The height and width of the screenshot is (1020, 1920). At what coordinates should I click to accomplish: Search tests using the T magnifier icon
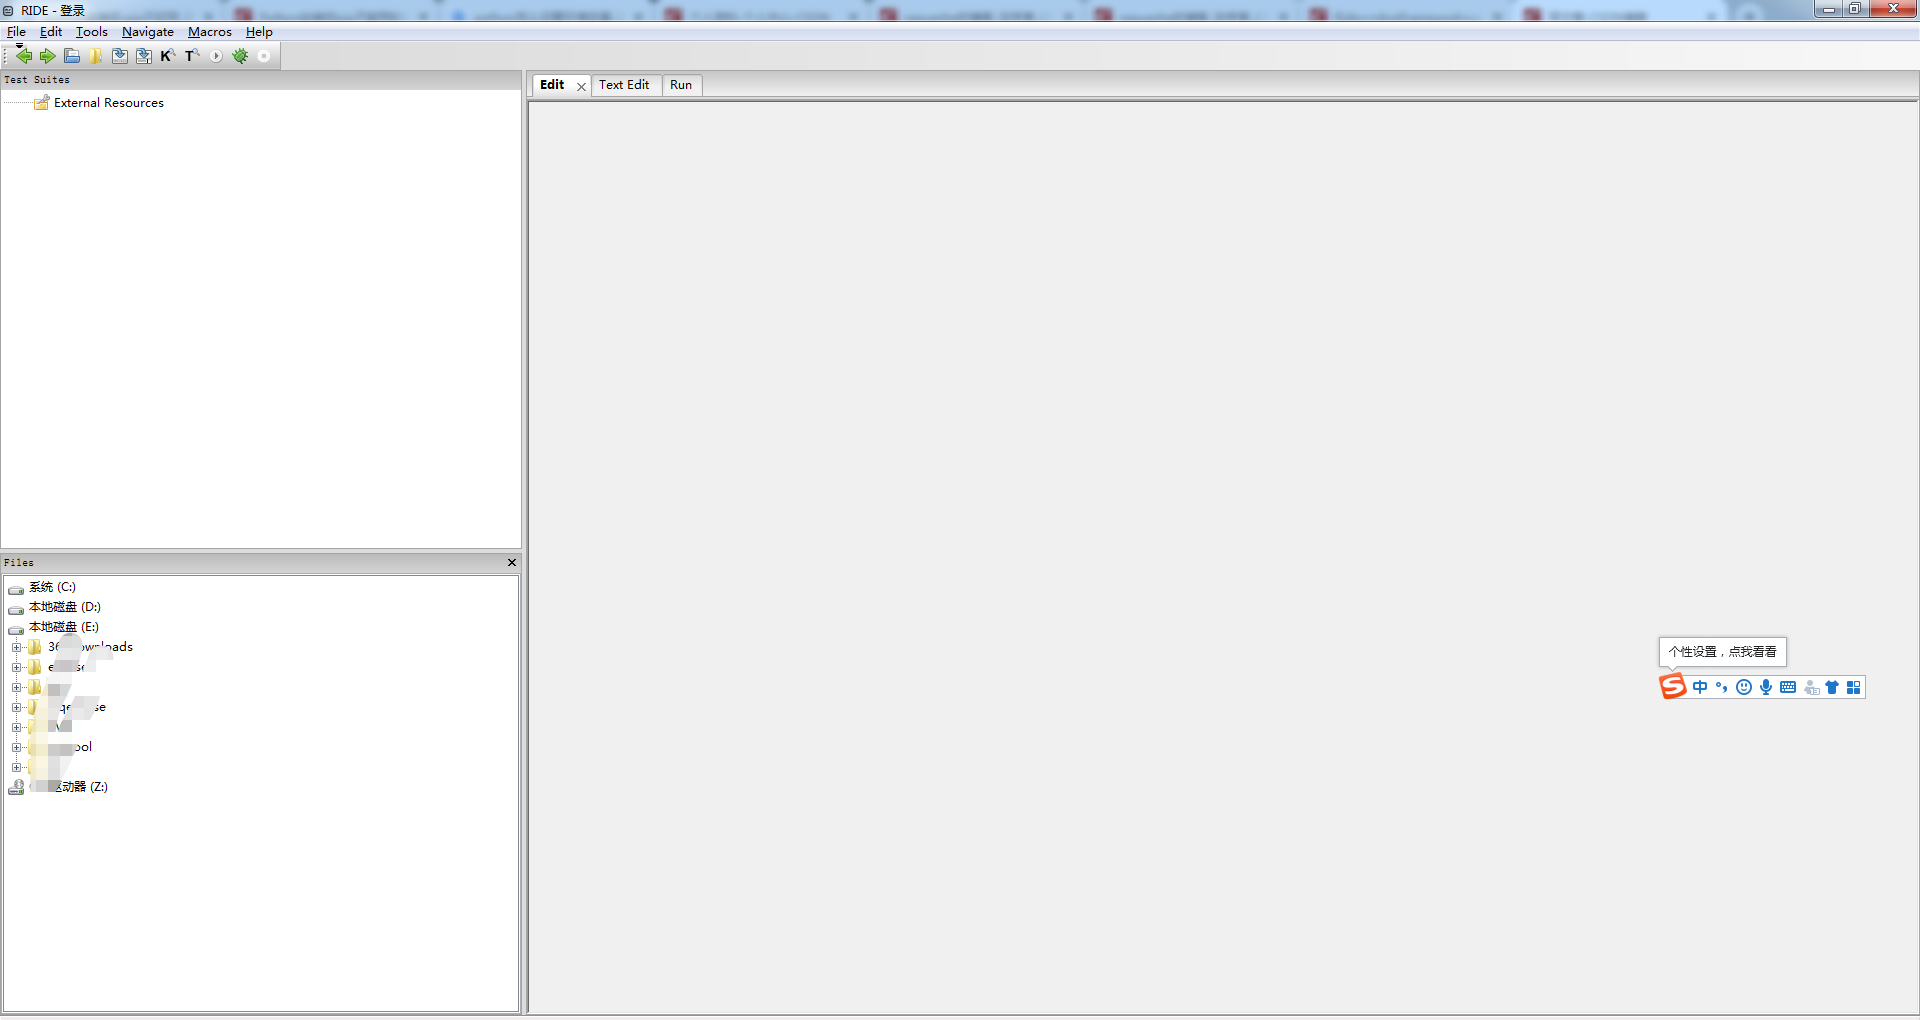pos(191,56)
